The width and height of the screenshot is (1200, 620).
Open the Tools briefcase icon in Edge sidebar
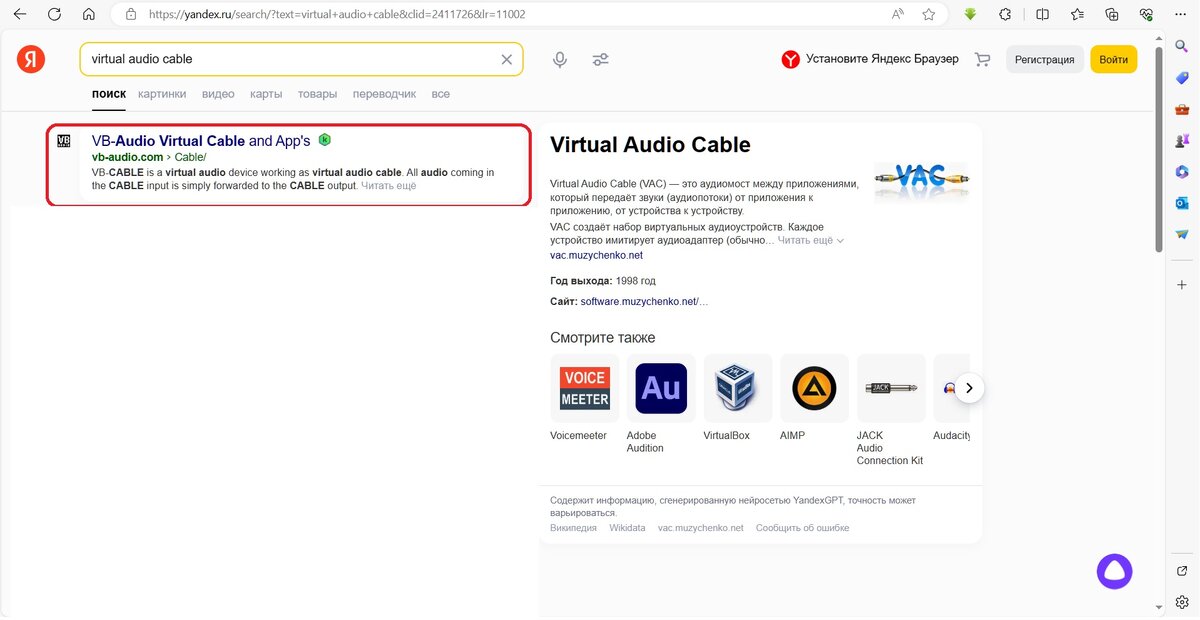click(1182, 109)
